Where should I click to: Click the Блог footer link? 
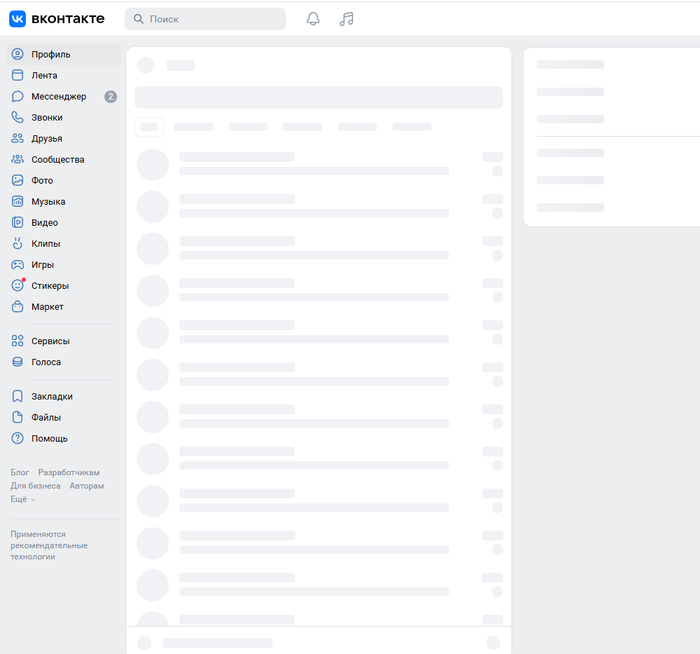click(x=20, y=472)
